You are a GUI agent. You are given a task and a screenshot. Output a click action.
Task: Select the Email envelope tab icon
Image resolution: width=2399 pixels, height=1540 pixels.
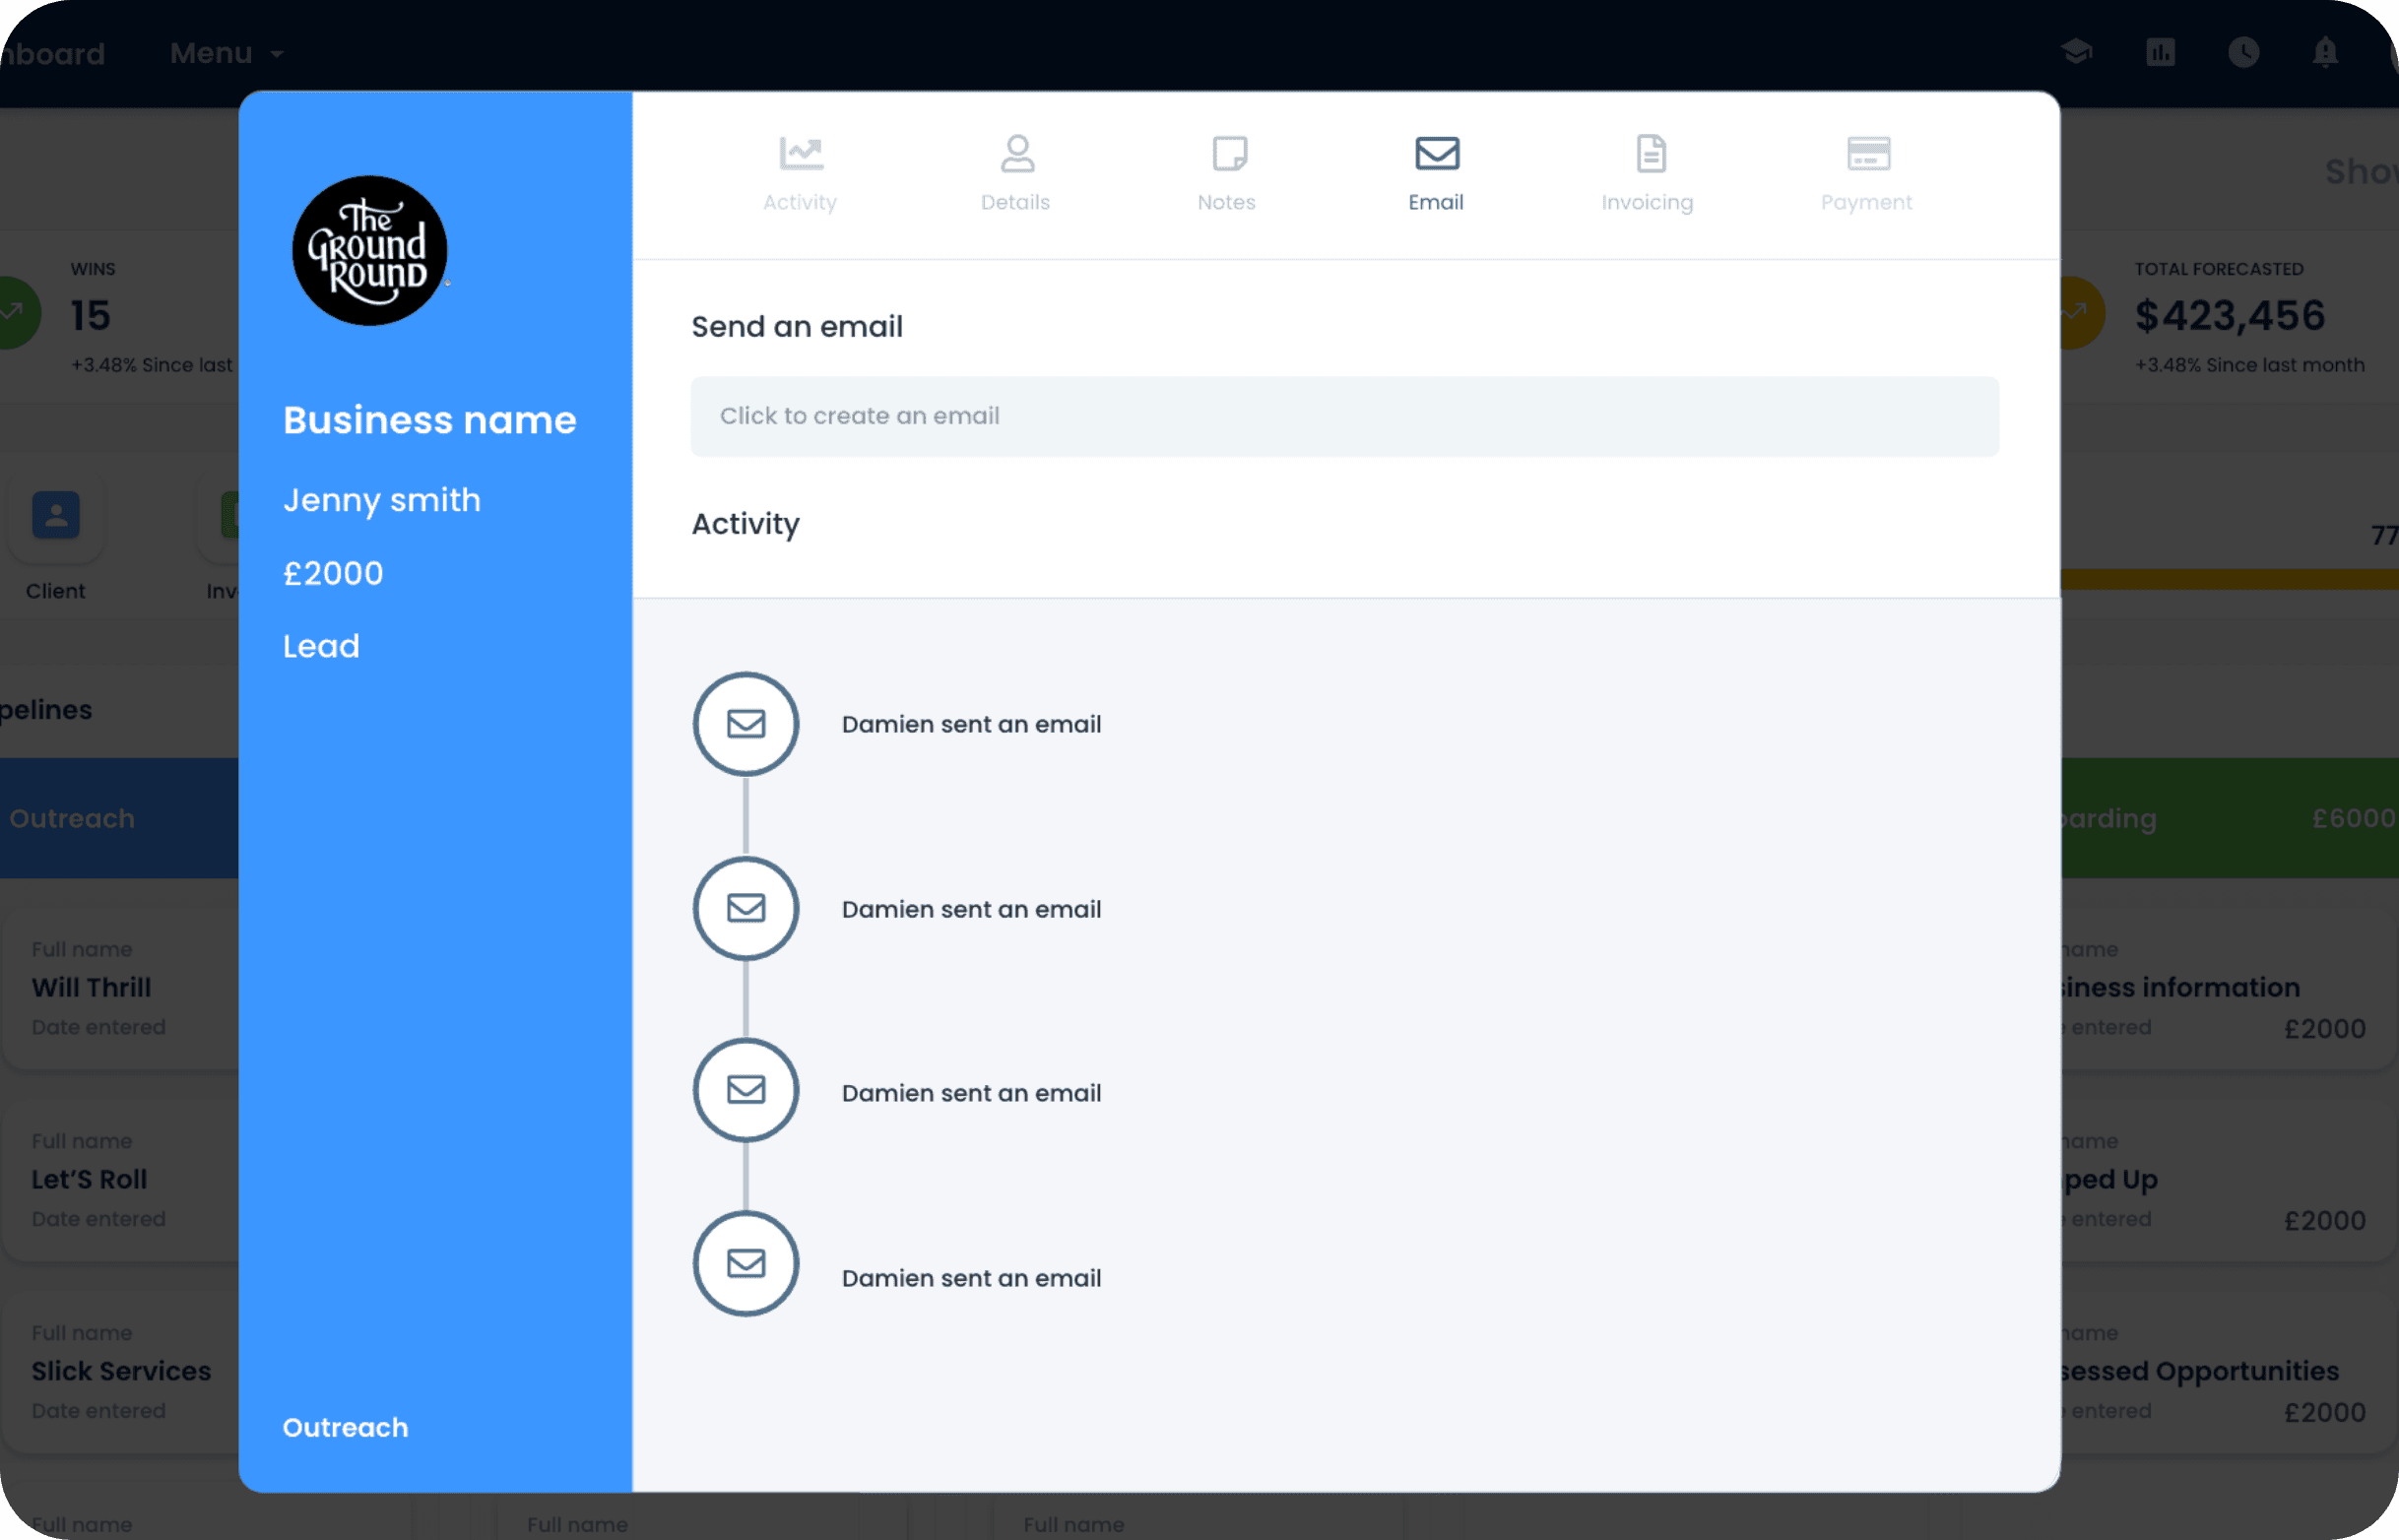tap(1436, 154)
